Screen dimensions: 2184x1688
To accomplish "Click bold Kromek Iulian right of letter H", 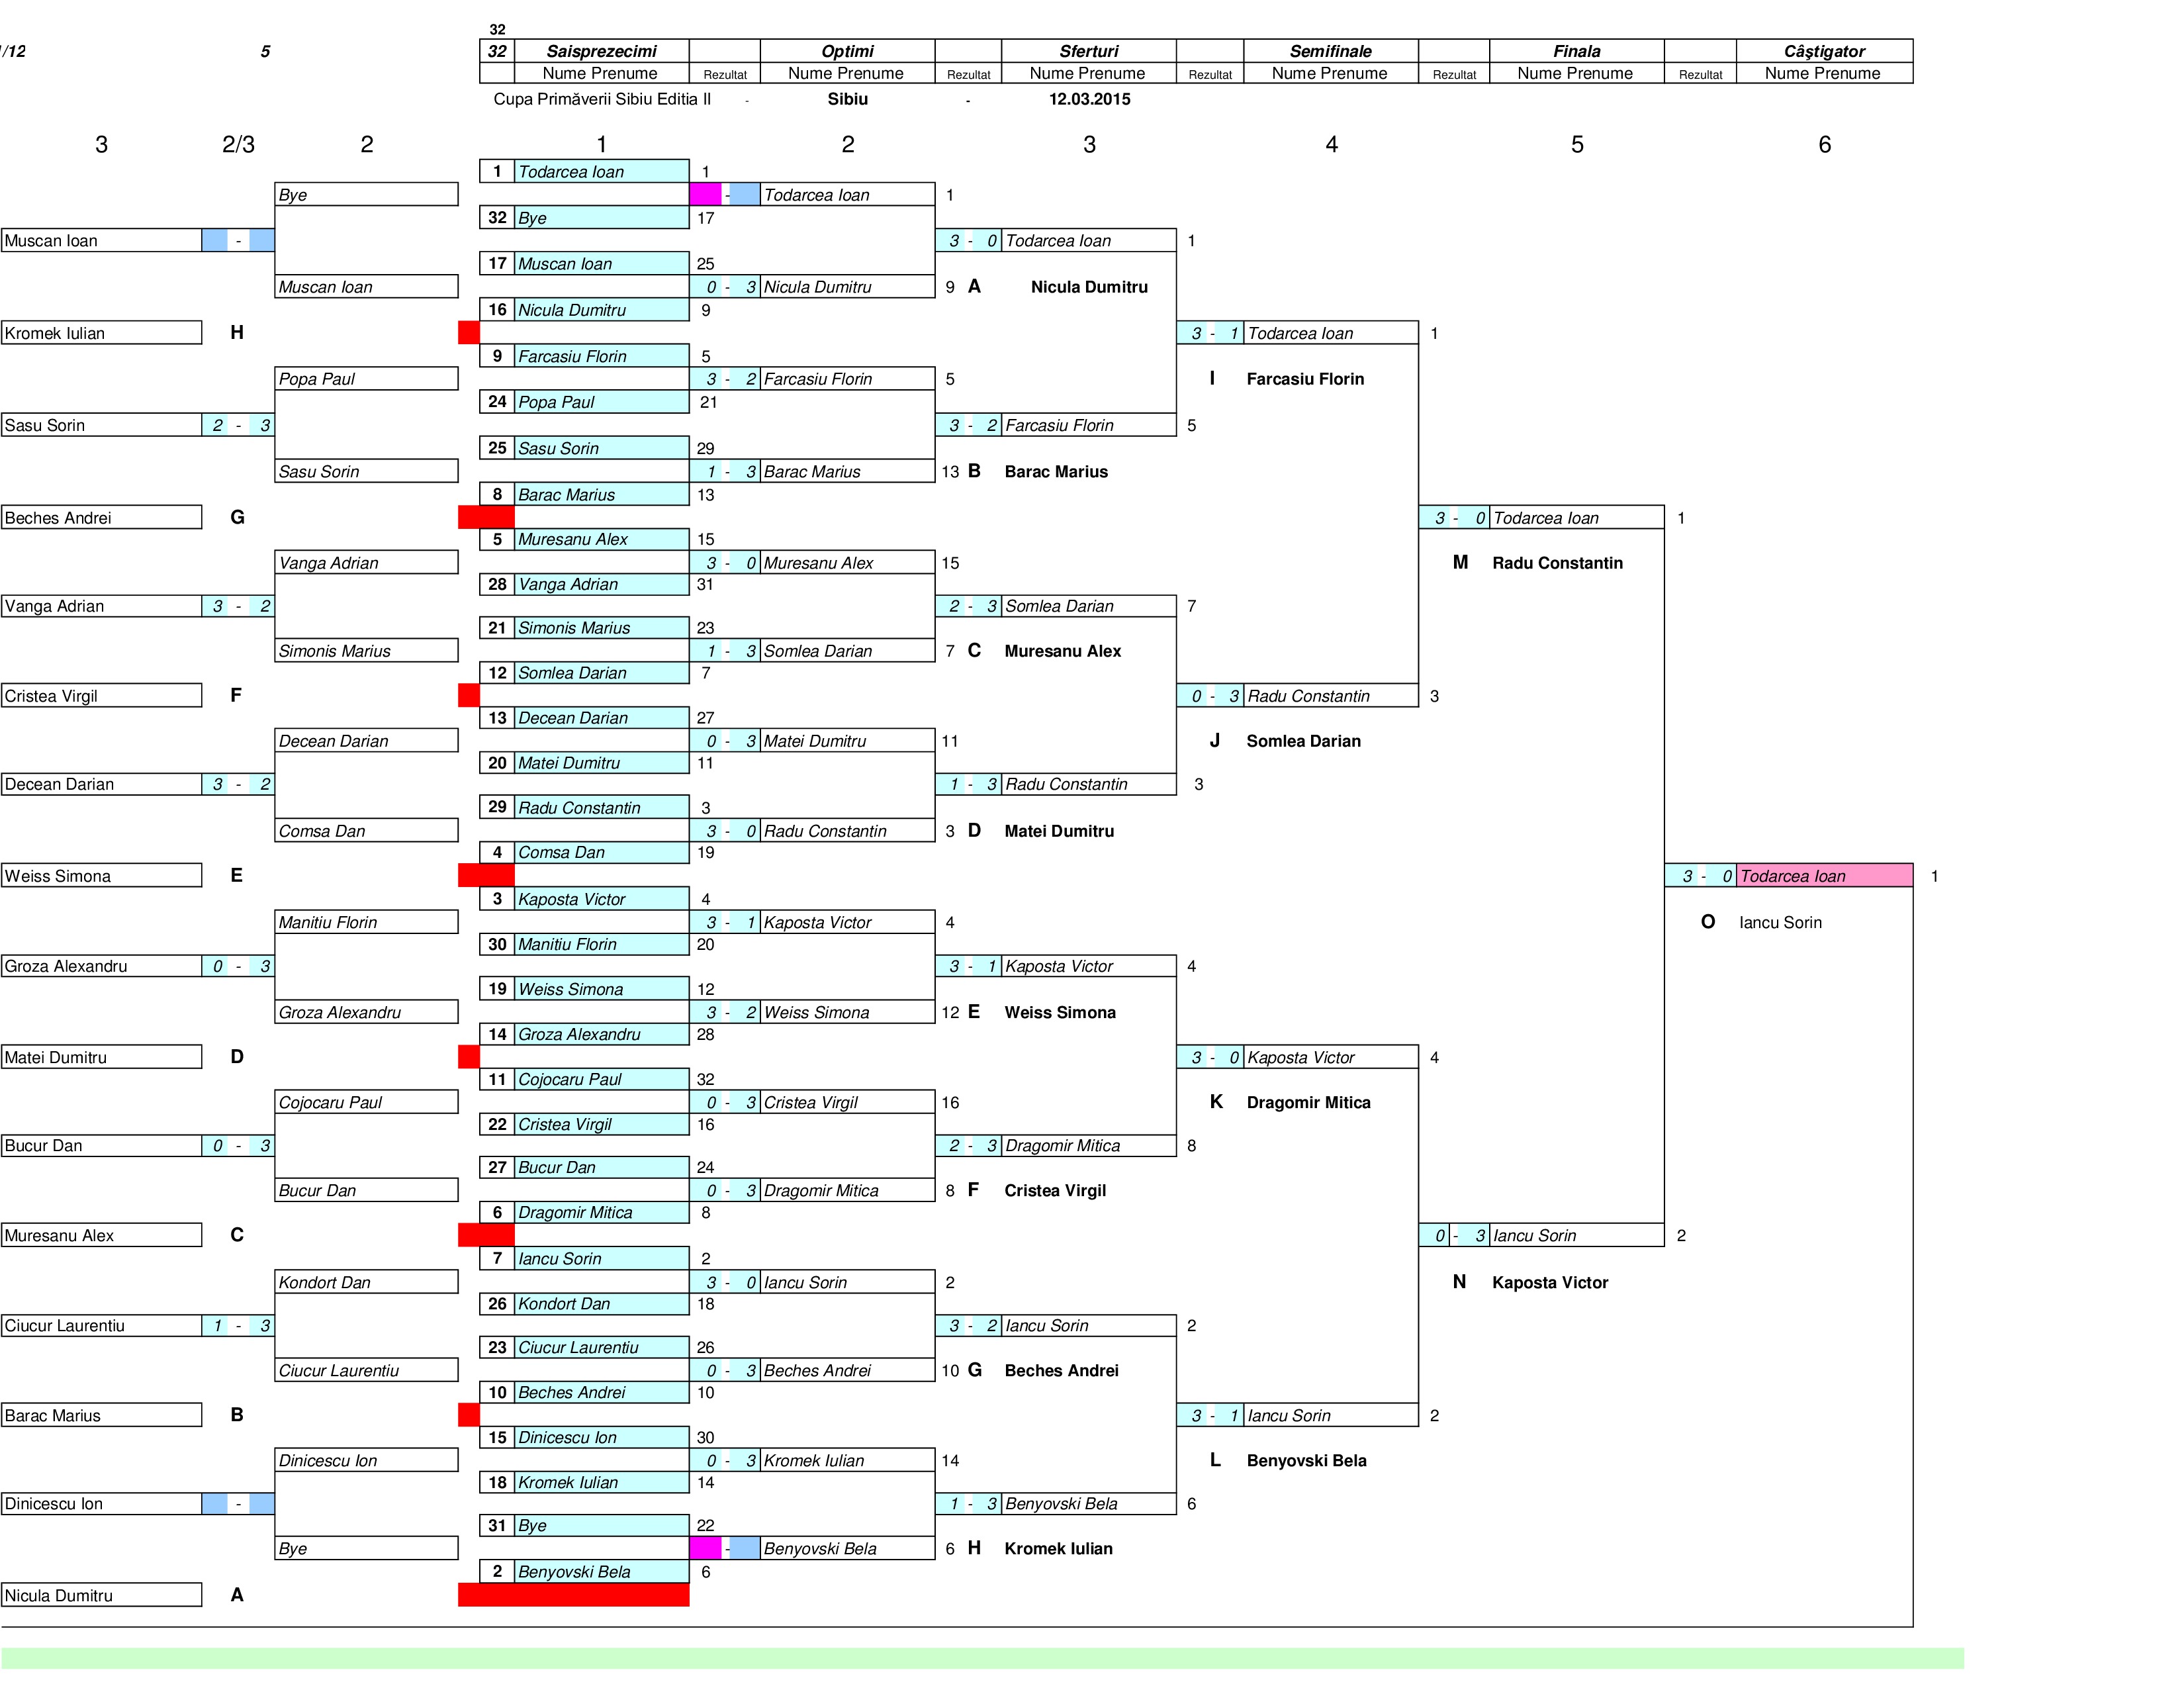I will 1058,1548.
